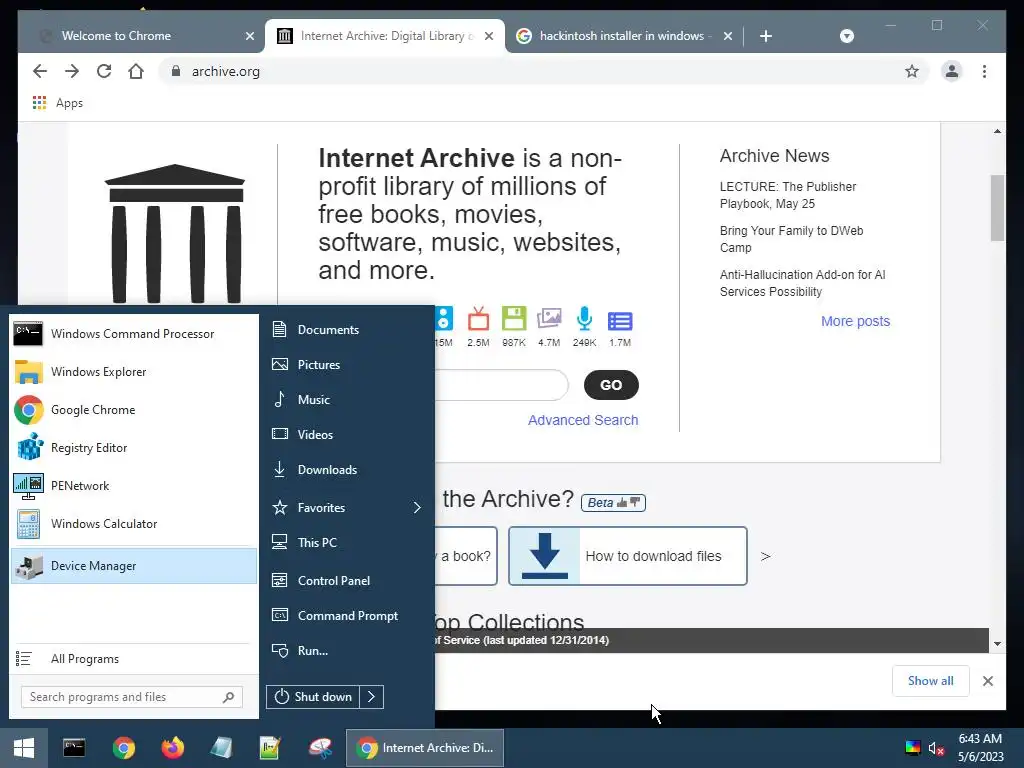Go to Chrome home page

click(x=136, y=71)
